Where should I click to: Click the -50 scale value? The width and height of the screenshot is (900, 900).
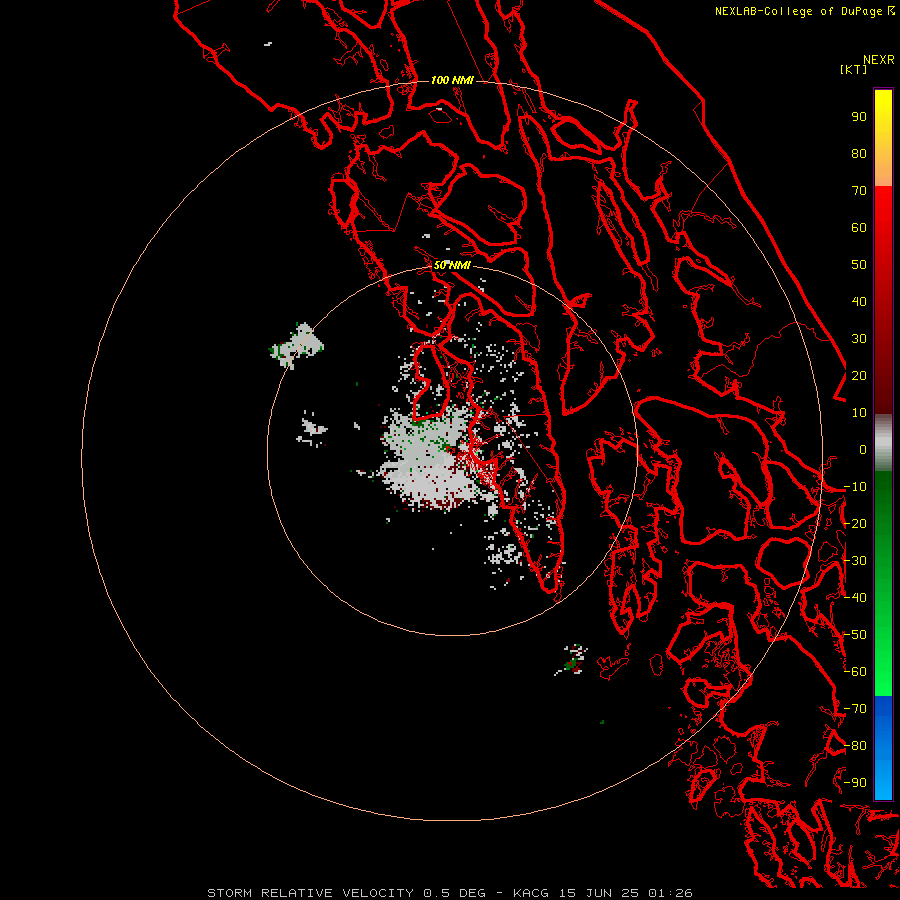point(855,635)
